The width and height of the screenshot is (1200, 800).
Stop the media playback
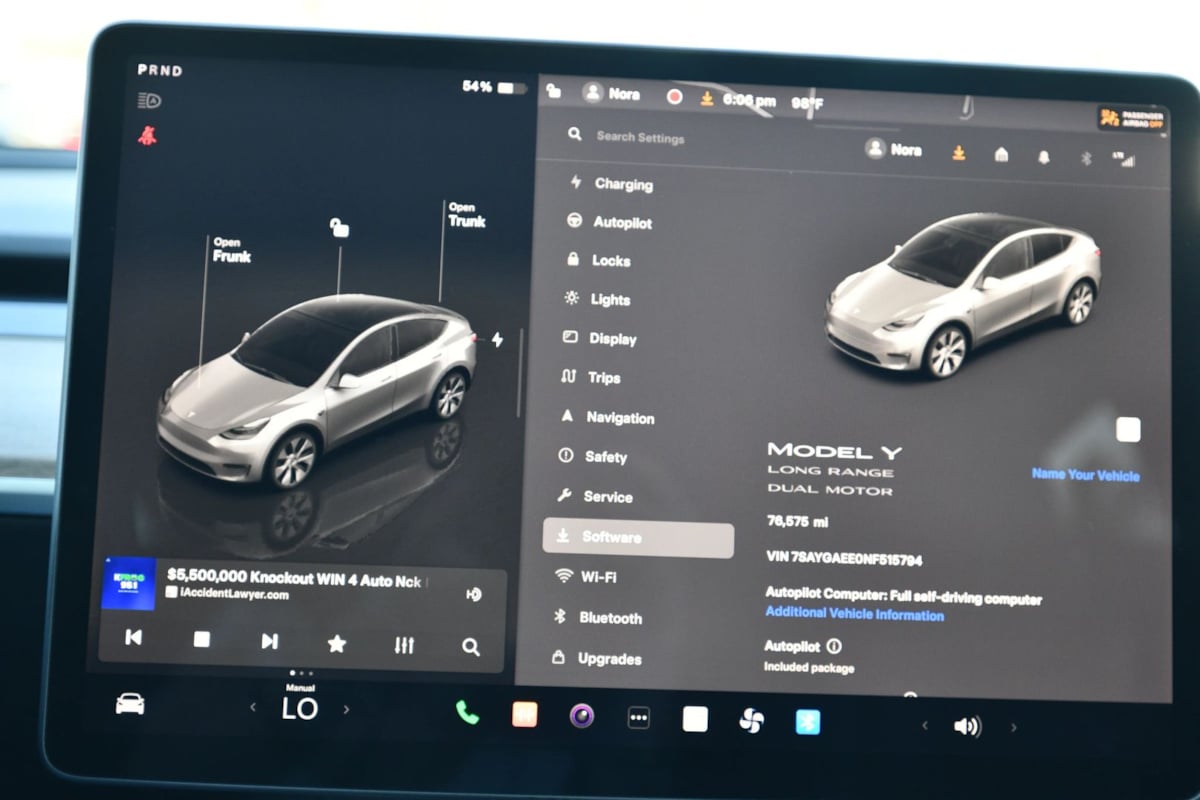tap(202, 639)
